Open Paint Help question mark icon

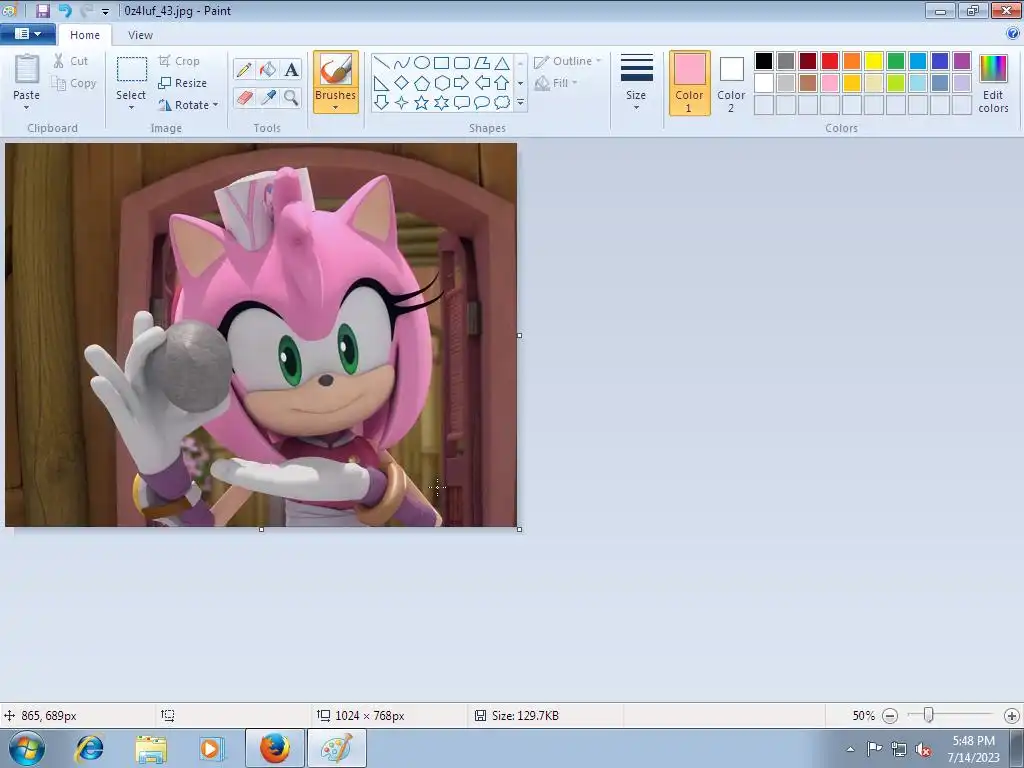(1012, 34)
